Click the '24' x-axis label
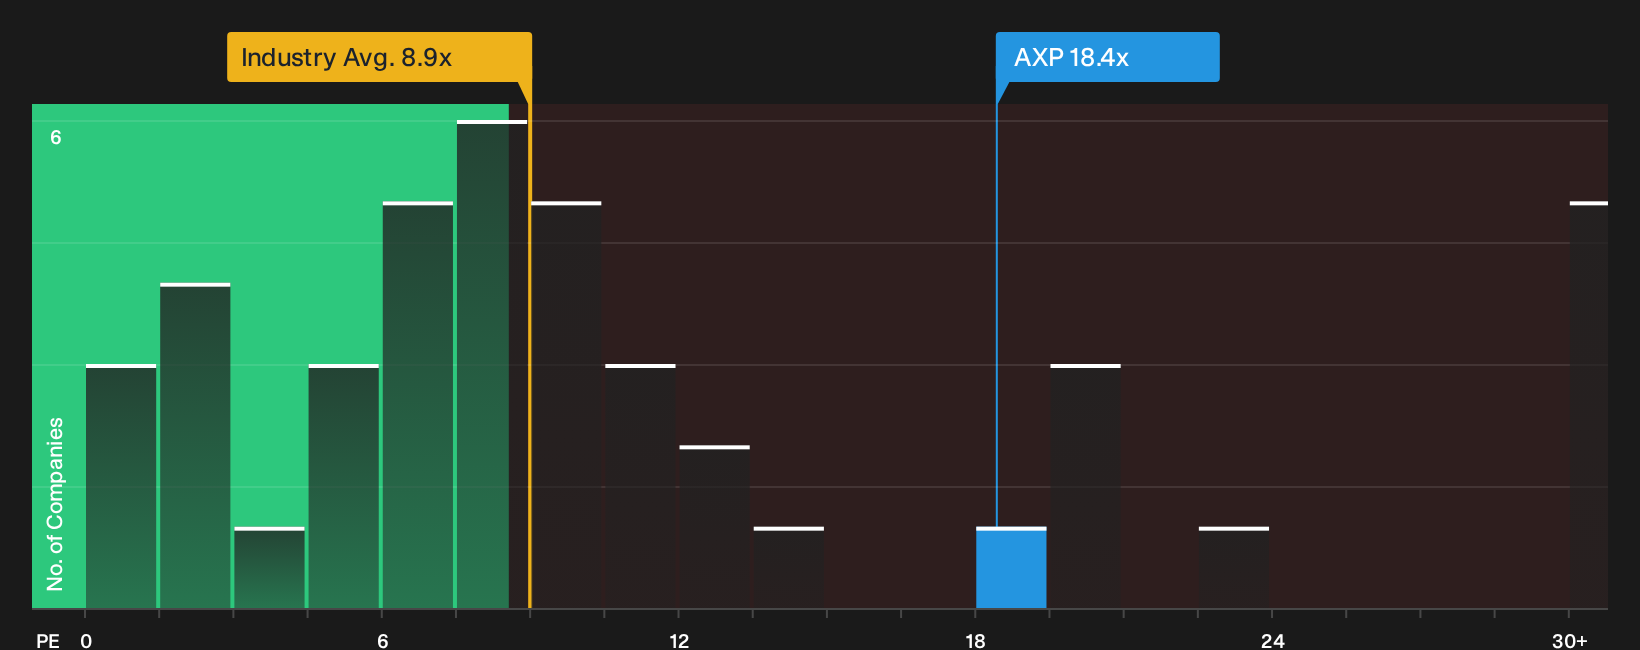This screenshot has height=650, width=1640. click(1272, 640)
